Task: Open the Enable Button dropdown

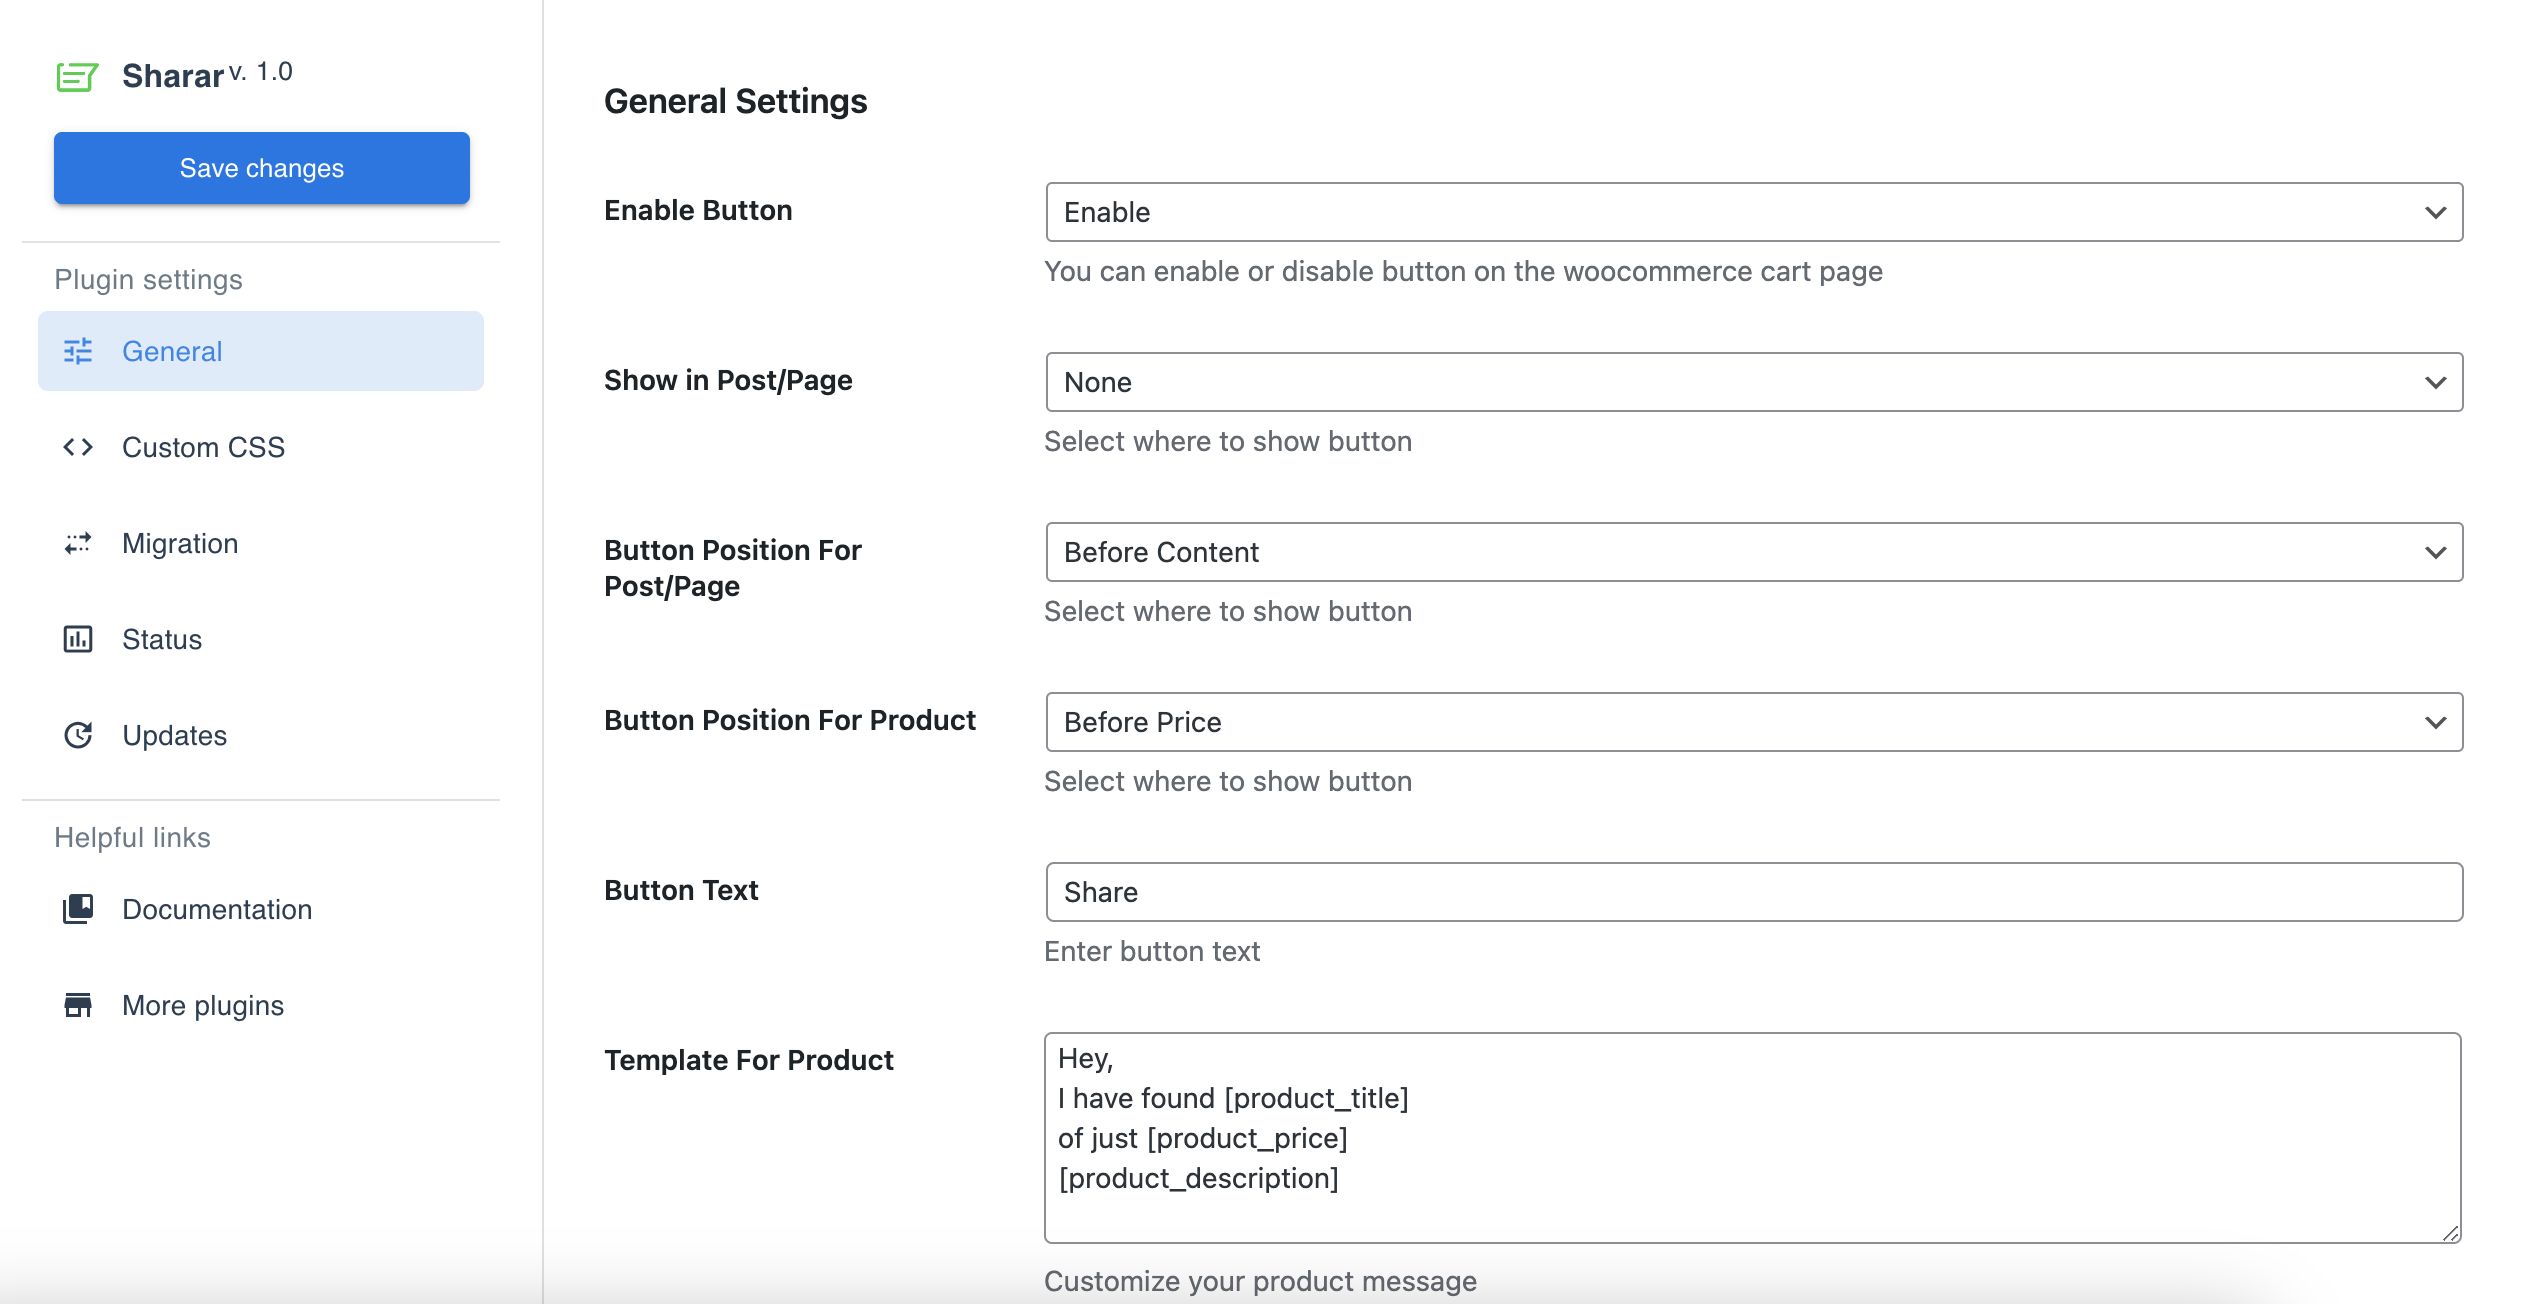Action: coord(1753,212)
